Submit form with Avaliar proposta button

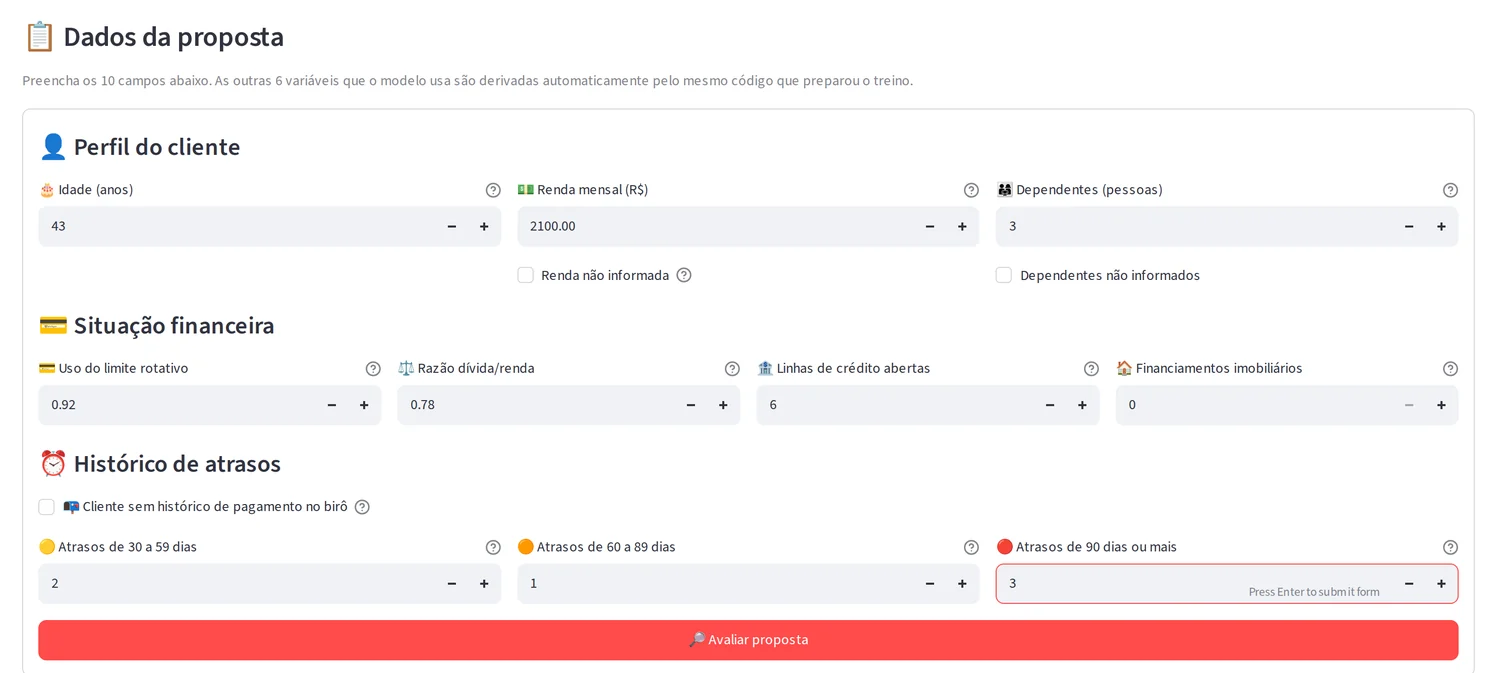748,640
